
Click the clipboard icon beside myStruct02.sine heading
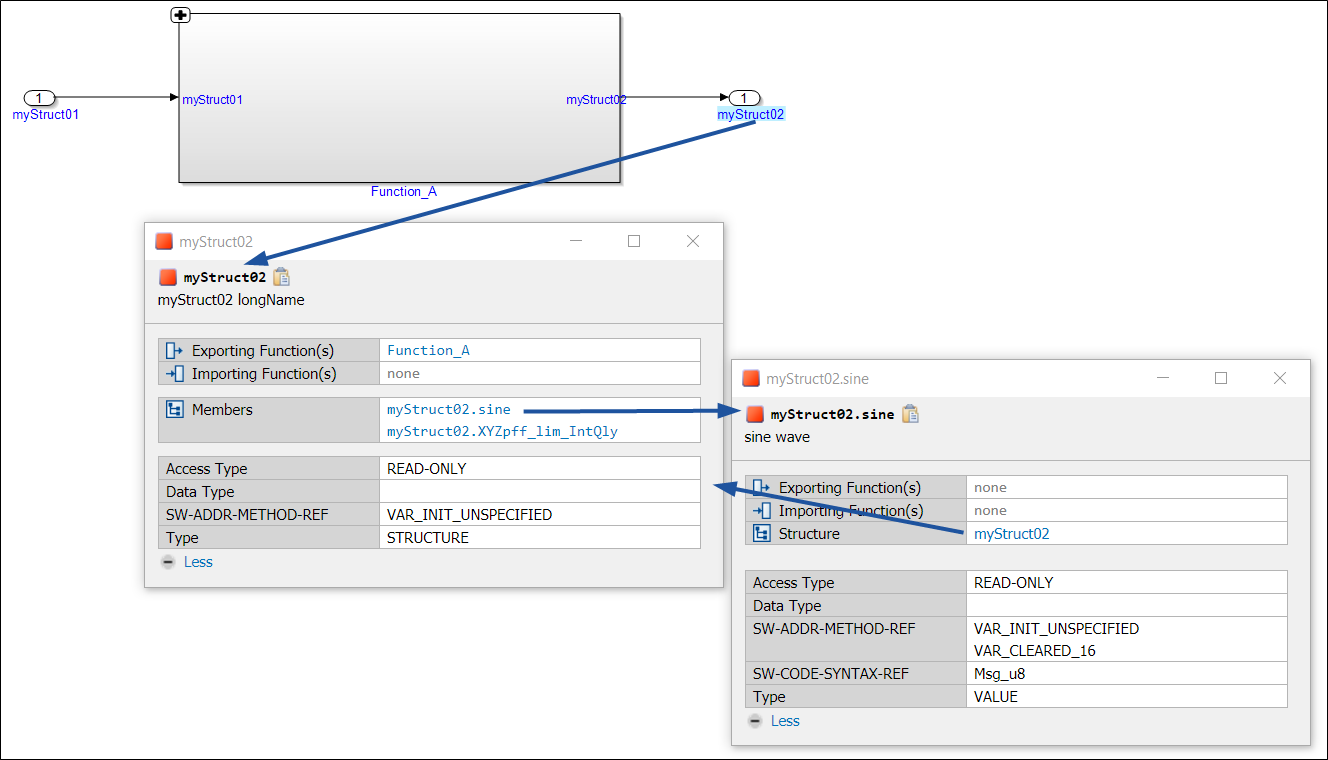point(910,414)
